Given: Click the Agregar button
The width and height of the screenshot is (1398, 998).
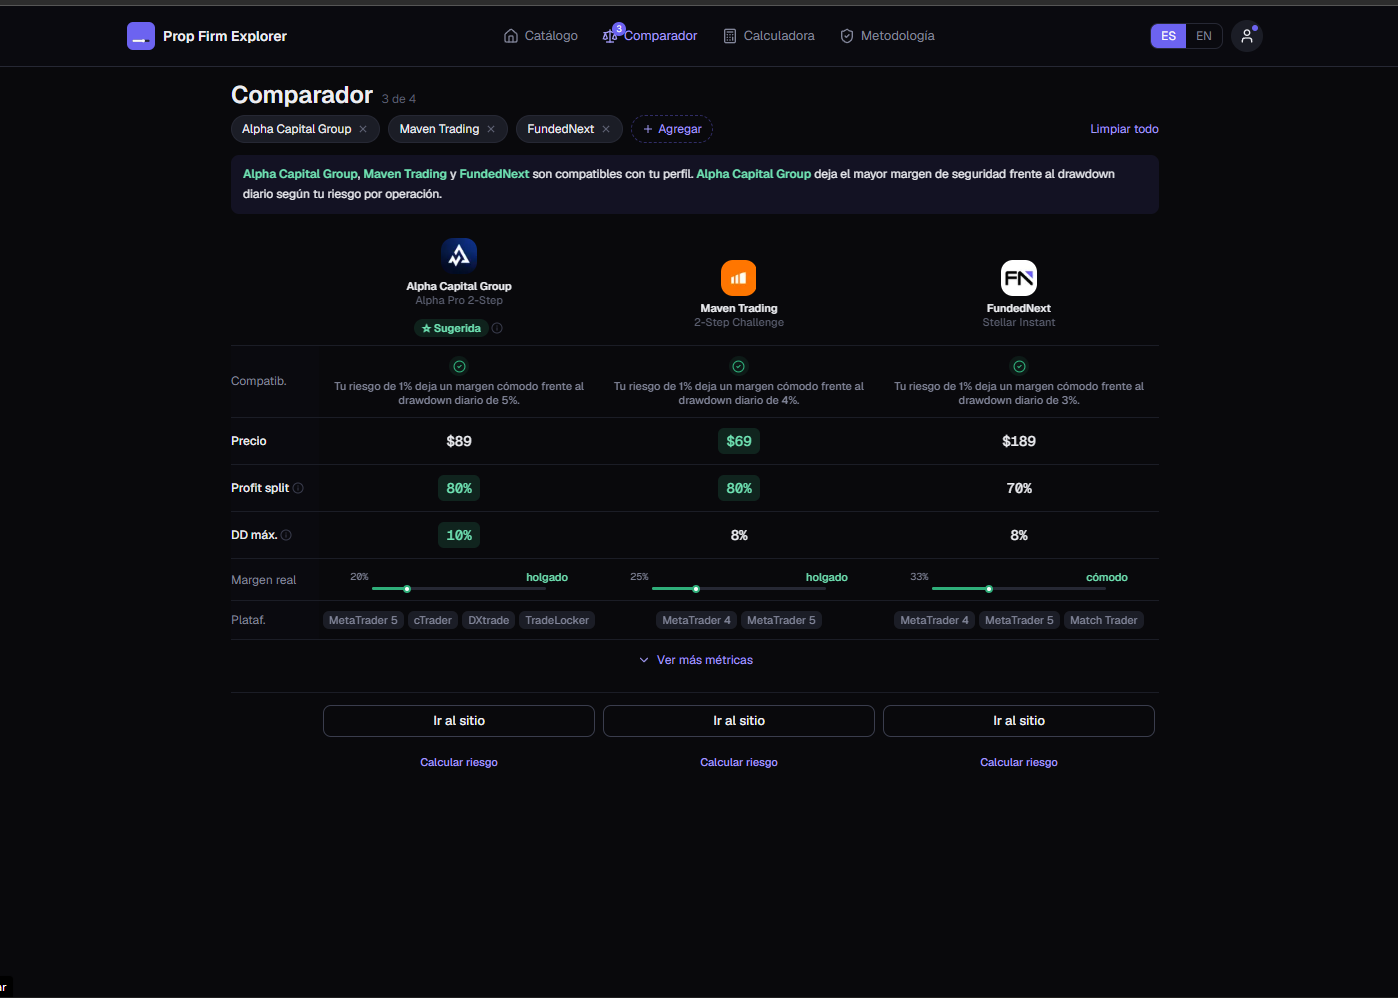Looking at the screenshot, I should point(672,129).
